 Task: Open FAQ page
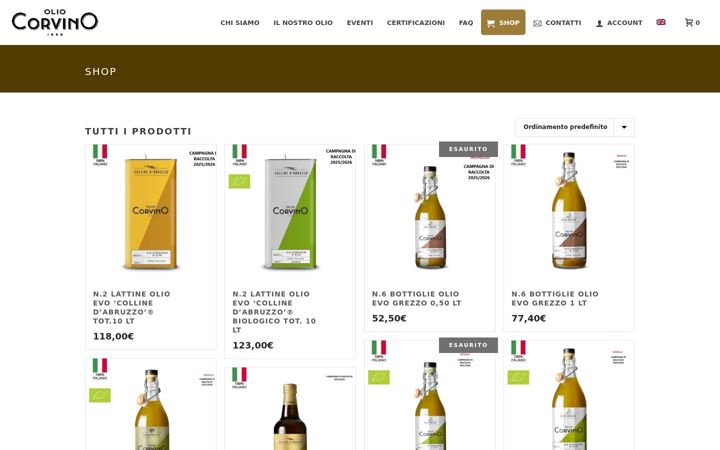pos(466,22)
